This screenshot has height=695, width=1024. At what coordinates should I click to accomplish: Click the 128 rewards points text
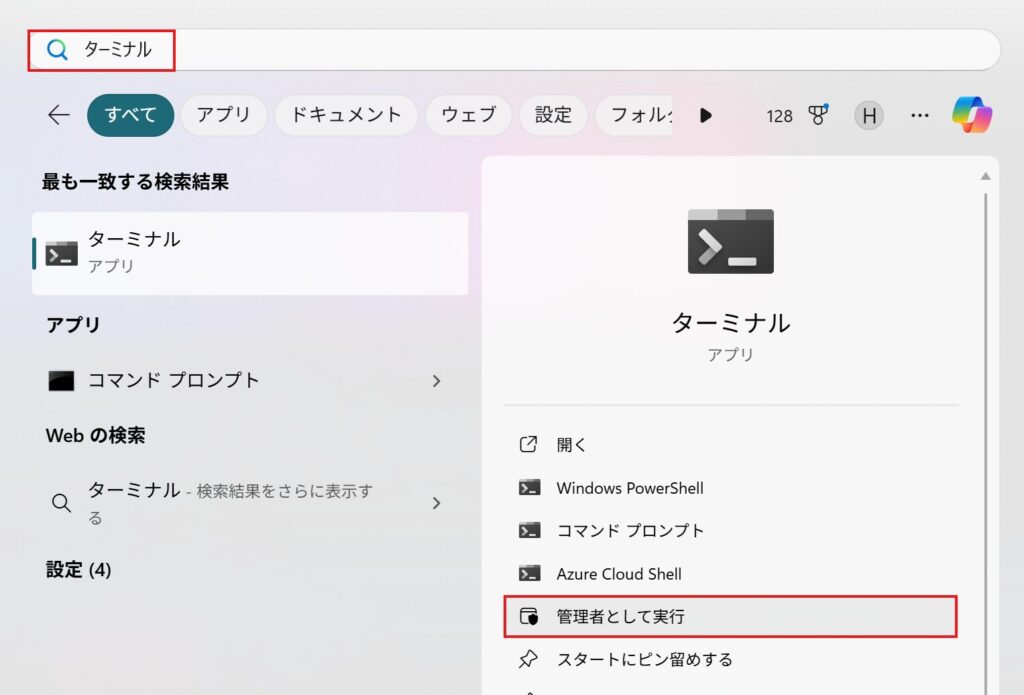779,116
